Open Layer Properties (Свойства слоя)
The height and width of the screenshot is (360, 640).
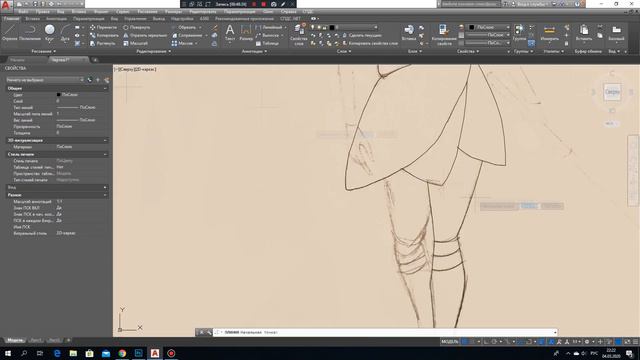point(298,33)
